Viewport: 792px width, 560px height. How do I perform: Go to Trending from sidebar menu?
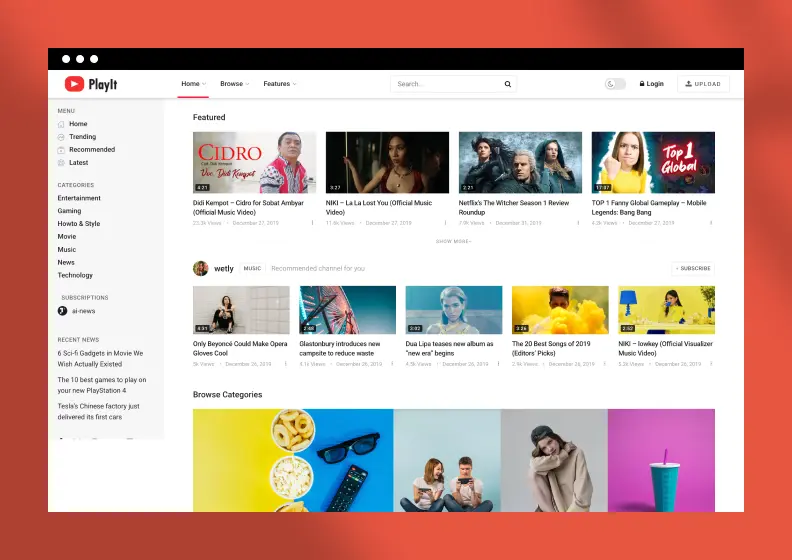click(x=82, y=137)
